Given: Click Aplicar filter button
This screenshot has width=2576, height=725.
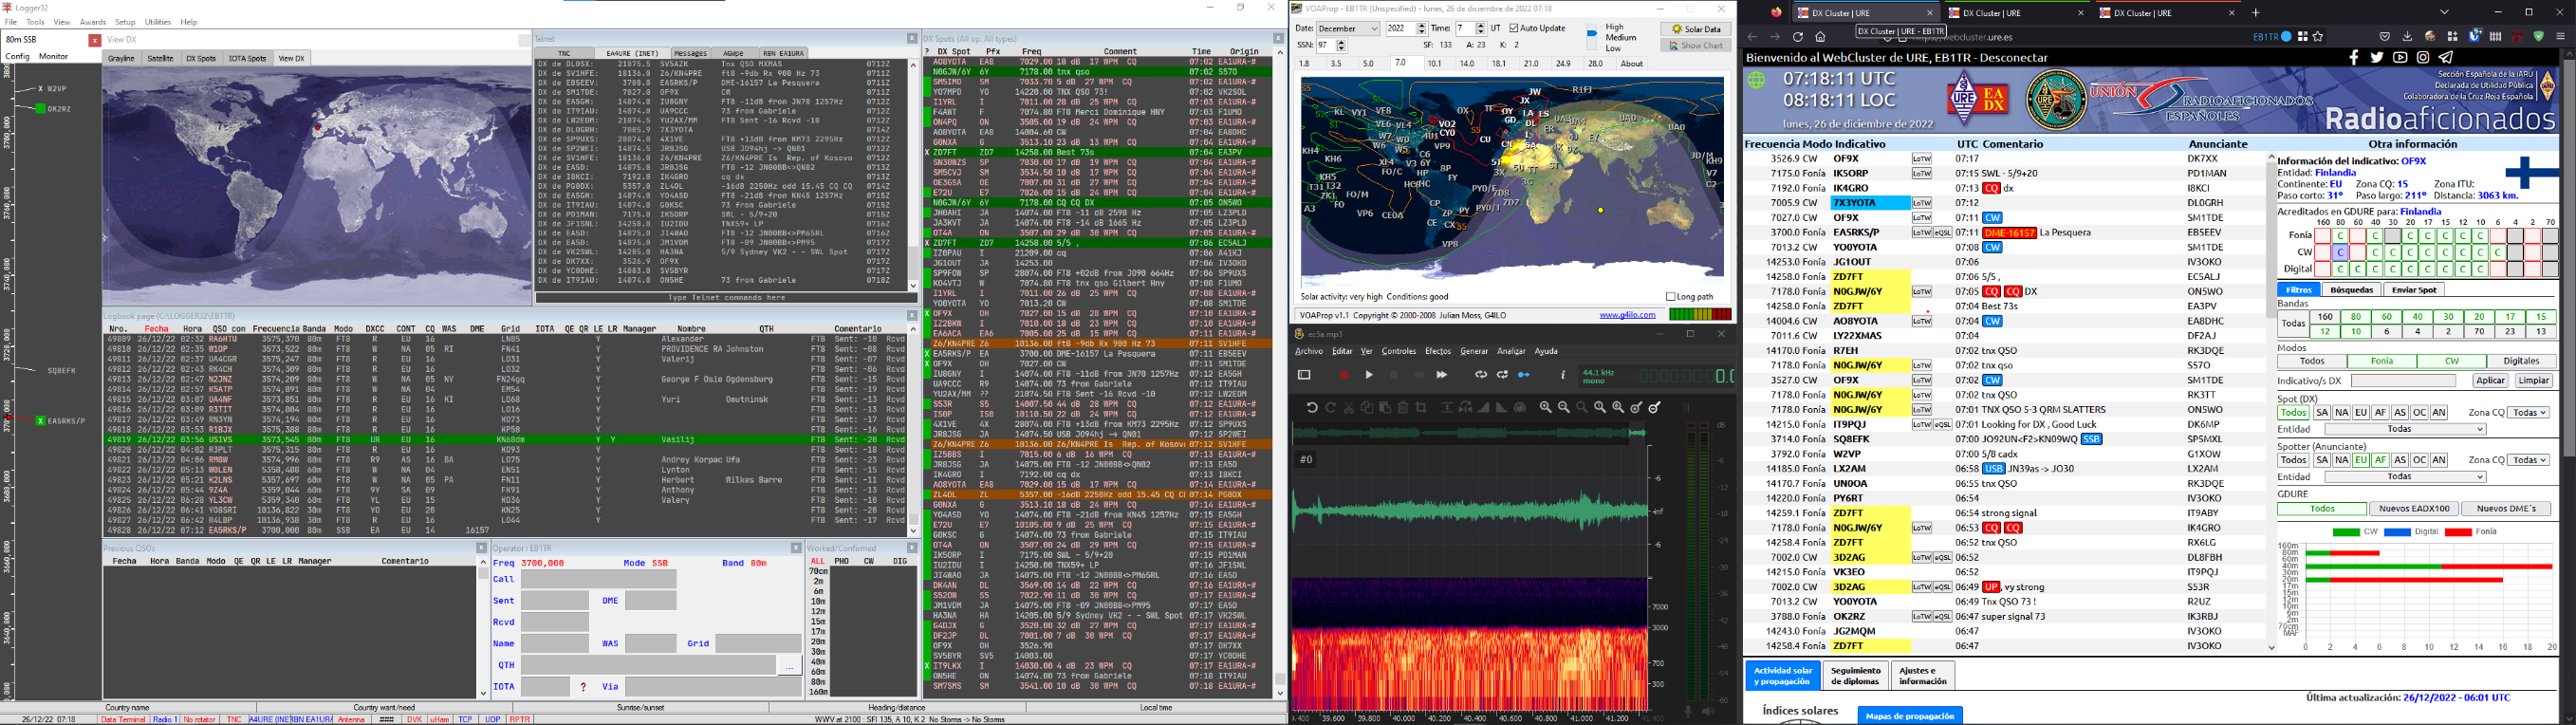Looking at the screenshot, I should (2490, 381).
